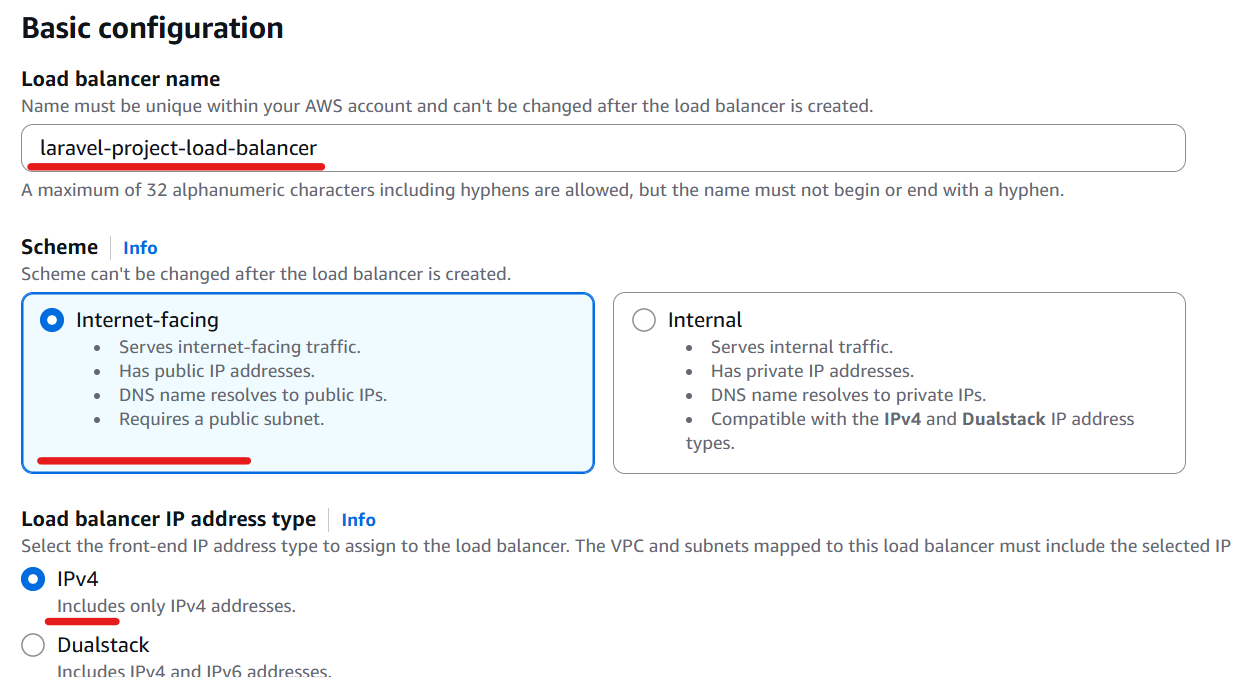
Task: Click the "Requires a public subnet" bullet
Action: coord(222,419)
